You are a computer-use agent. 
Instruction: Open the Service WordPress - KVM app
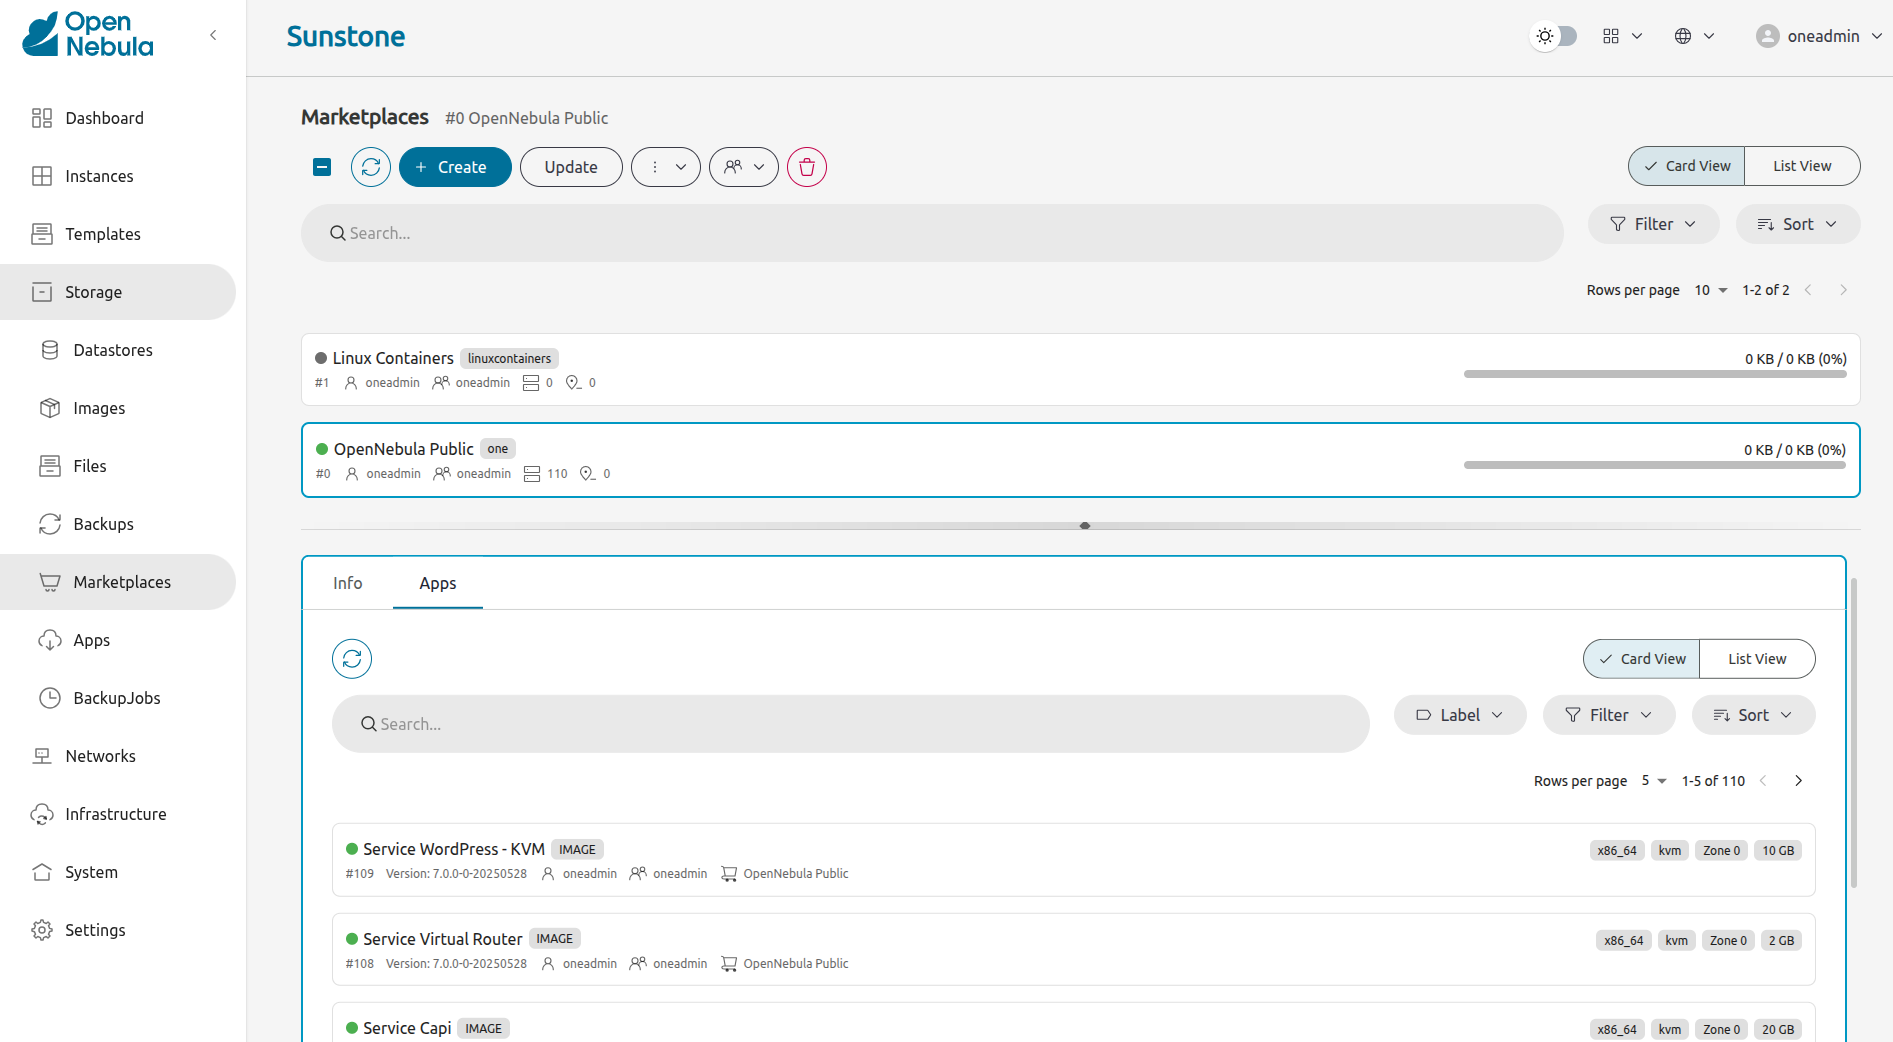1073,860
